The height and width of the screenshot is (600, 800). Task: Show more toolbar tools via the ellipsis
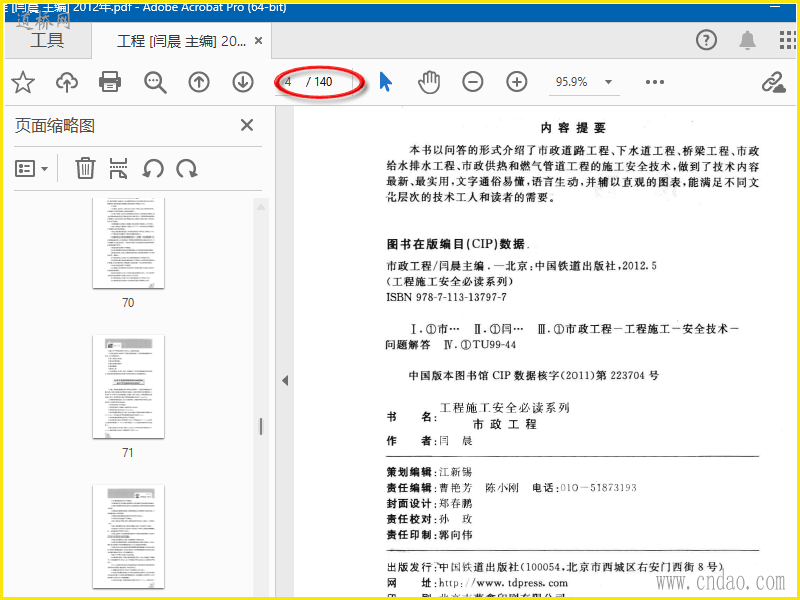coord(655,82)
